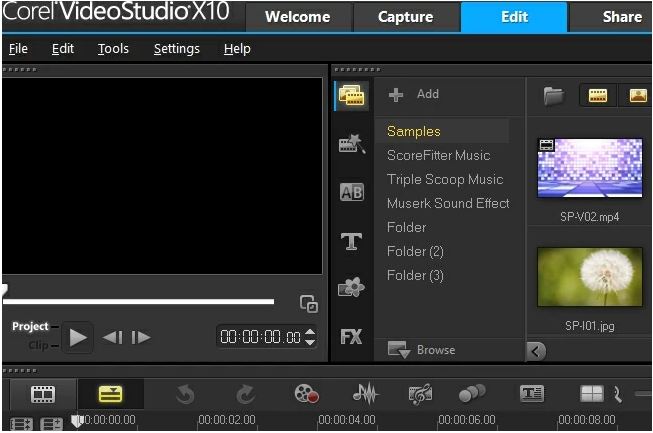Click the 00:00:04.00 timeline ruler mark

coord(347,420)
